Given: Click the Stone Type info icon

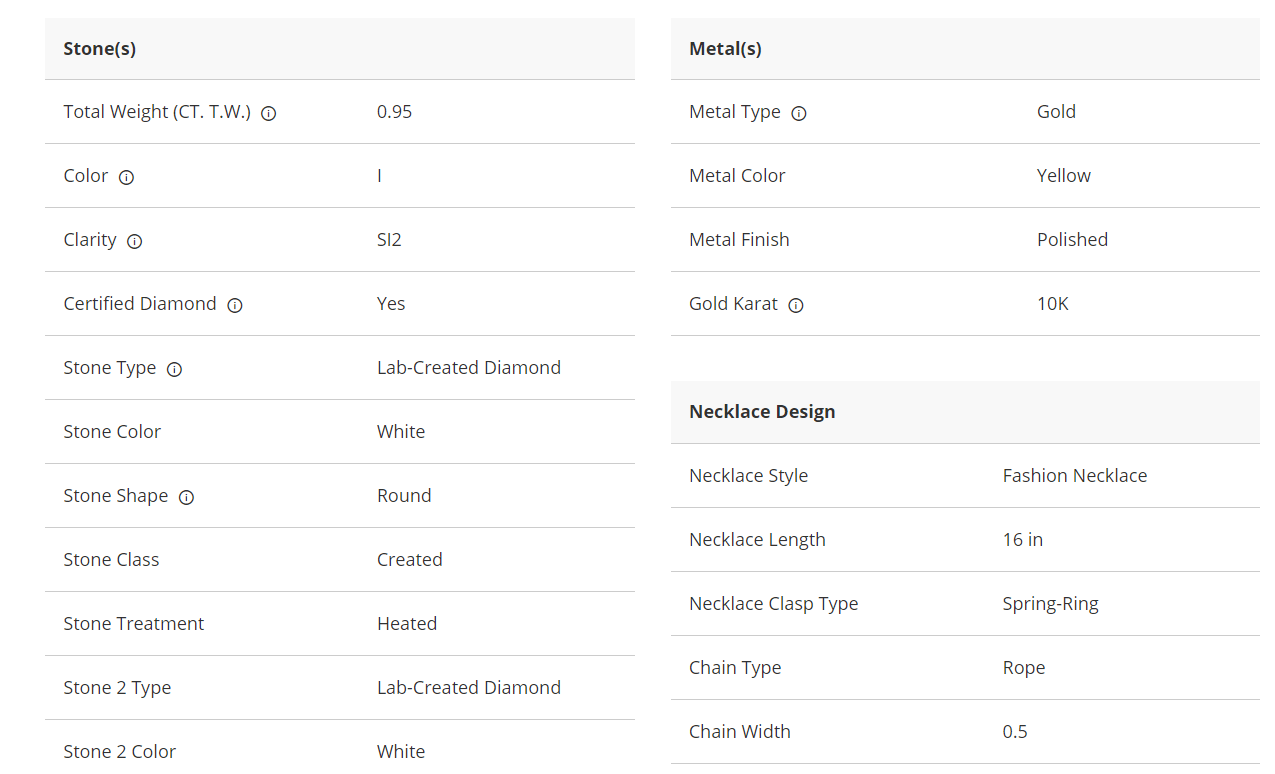Looking at the screenshot, I should click(x=174, y=369).
